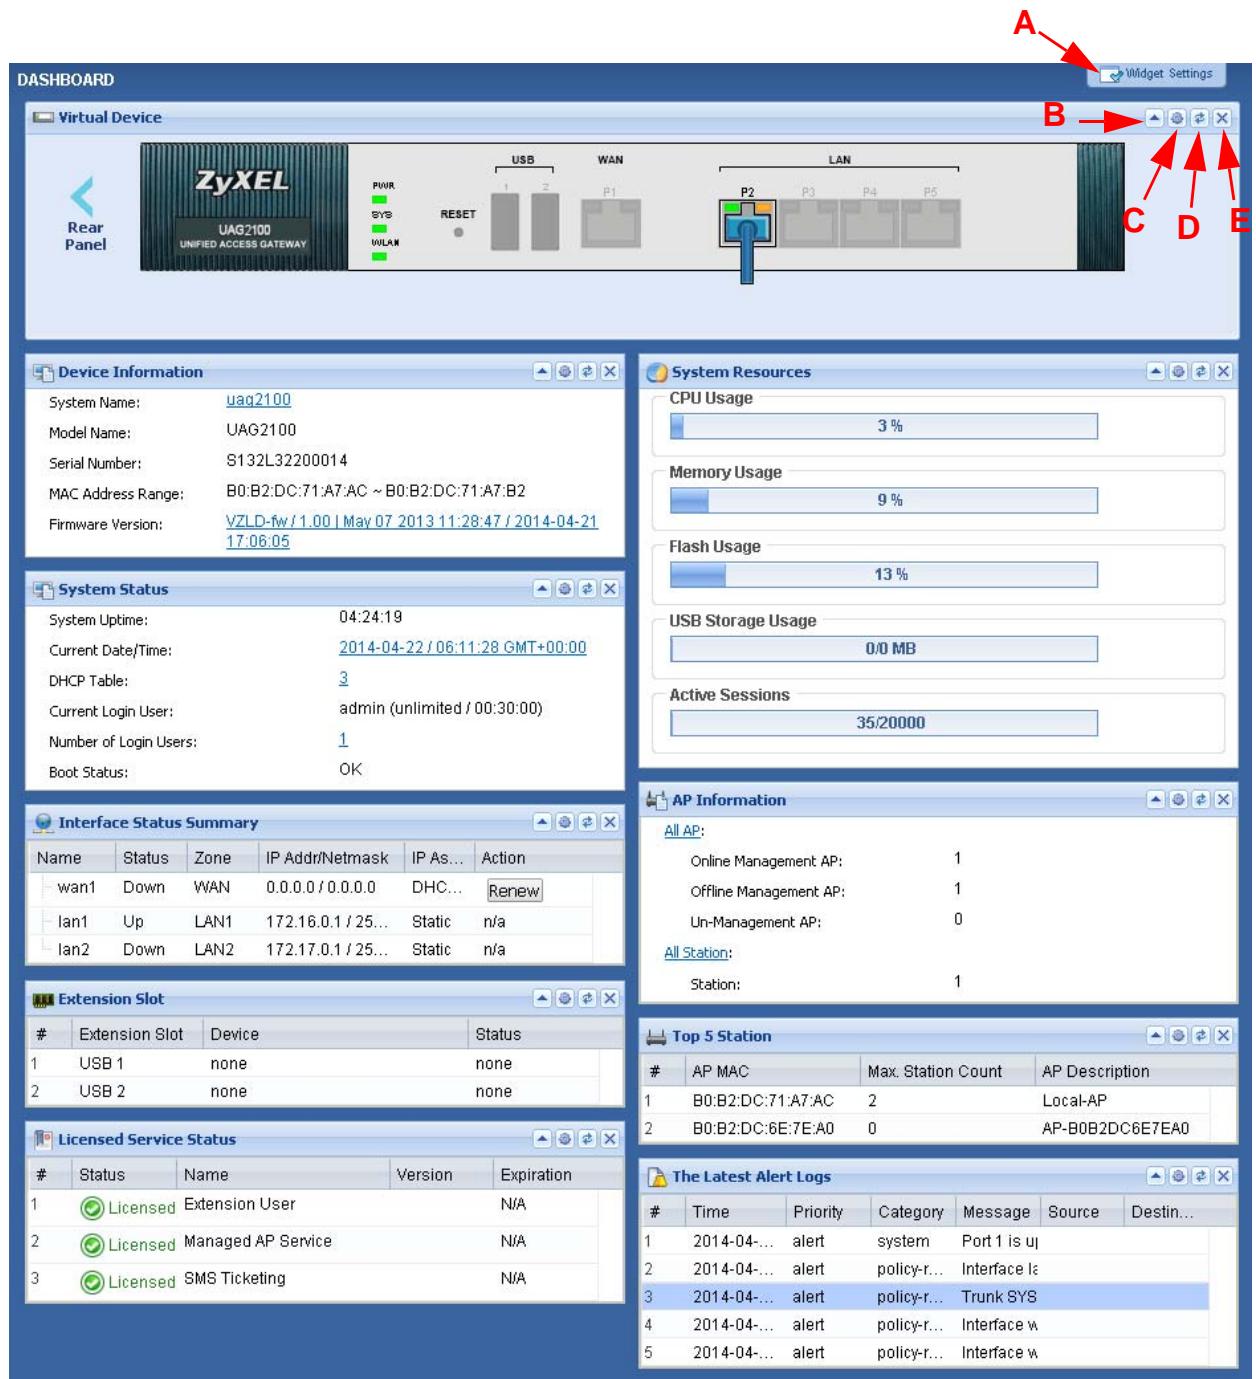
Task: Click refresh settings gear on Virtual Device widget
Action: pos(1177,118)
